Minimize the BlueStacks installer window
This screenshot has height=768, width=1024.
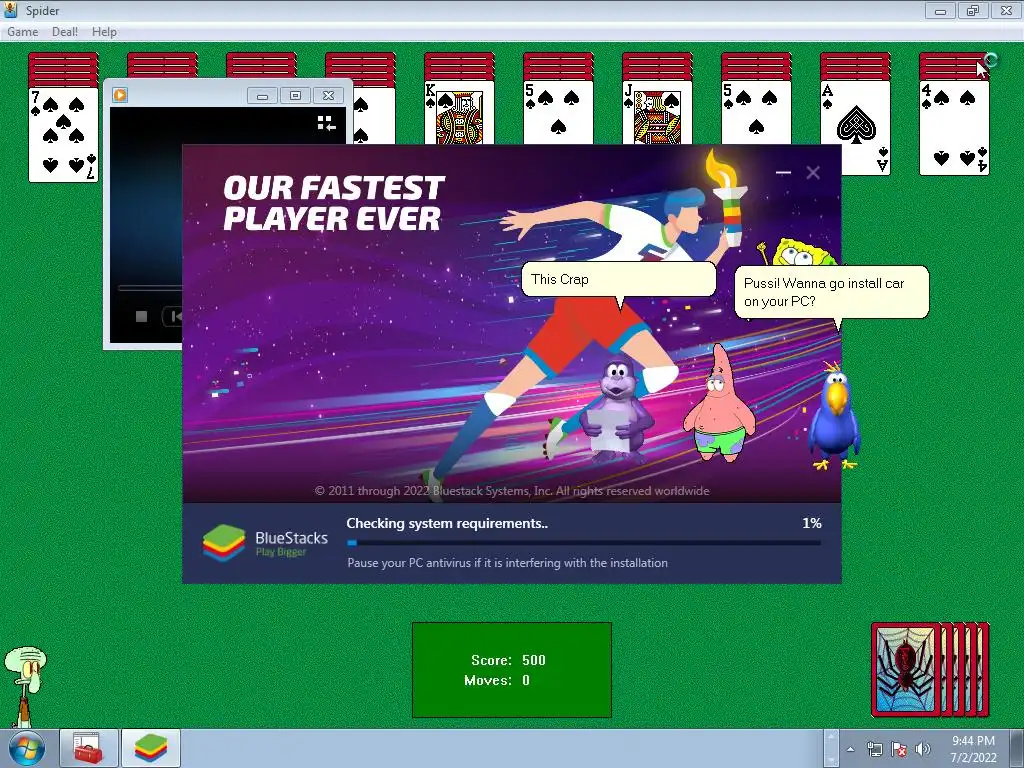[783, 172]
